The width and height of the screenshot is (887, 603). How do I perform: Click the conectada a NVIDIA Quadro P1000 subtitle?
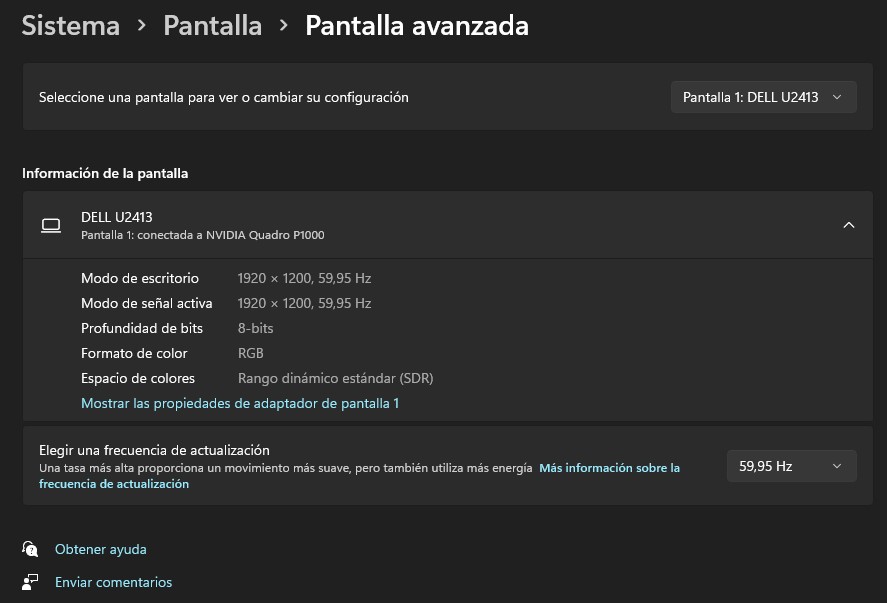(203, 235)
